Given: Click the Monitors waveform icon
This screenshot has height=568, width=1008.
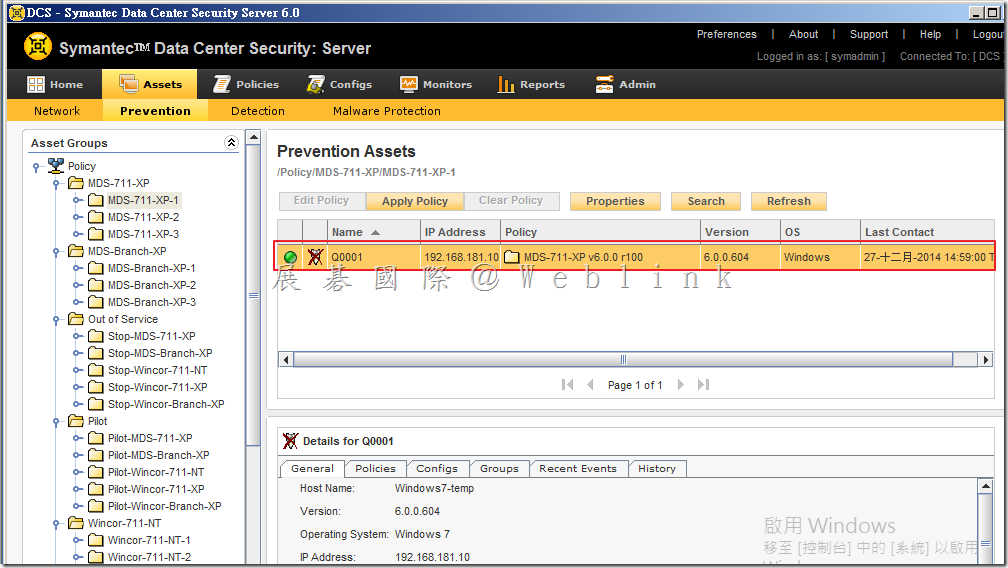Looking at the screenshot, I should point(408,84).
